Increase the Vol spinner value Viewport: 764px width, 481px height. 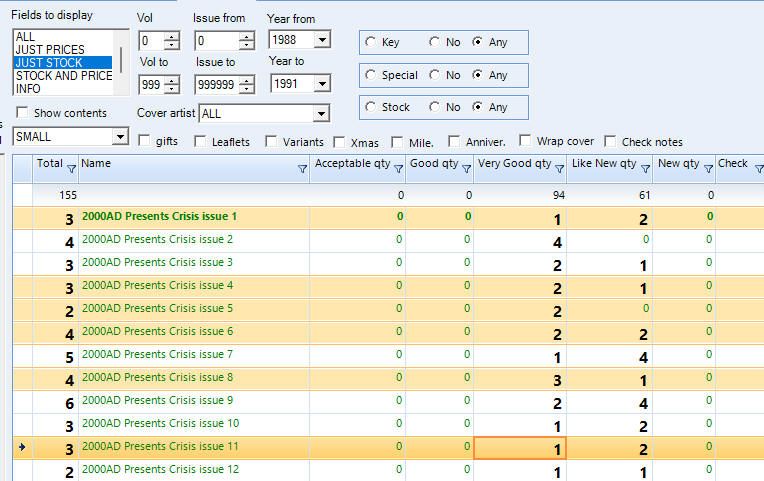coord(172,37)
